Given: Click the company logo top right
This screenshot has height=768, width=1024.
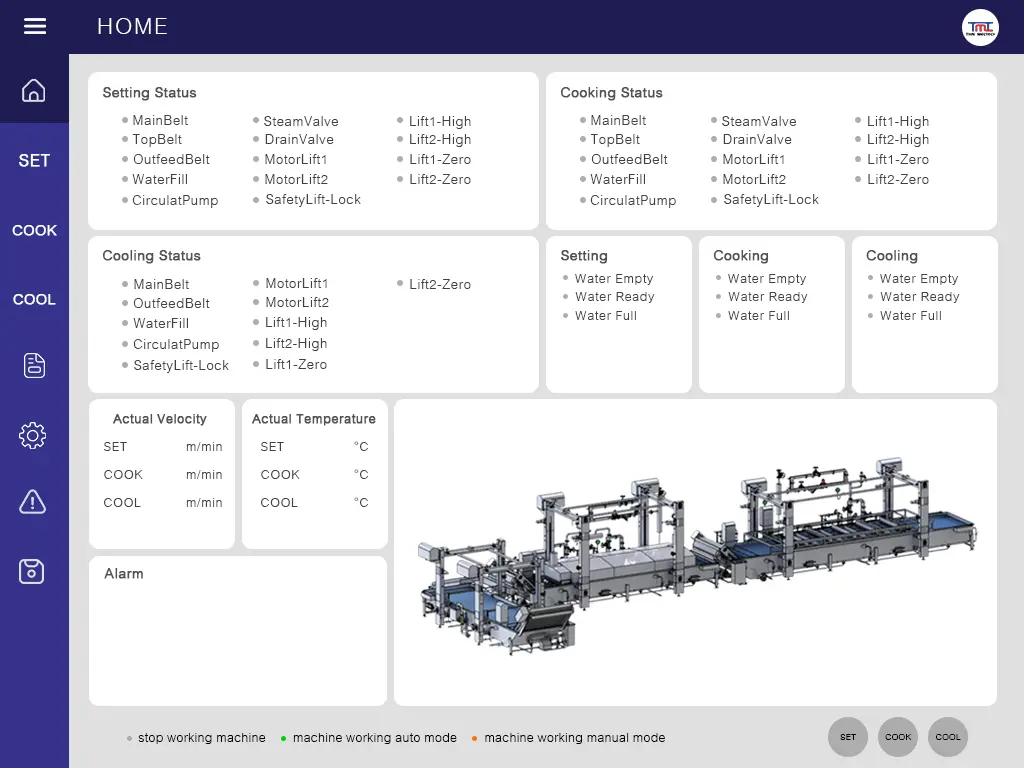Looking at the screenshot, I should pyautogui.click(x=980, y=27).
